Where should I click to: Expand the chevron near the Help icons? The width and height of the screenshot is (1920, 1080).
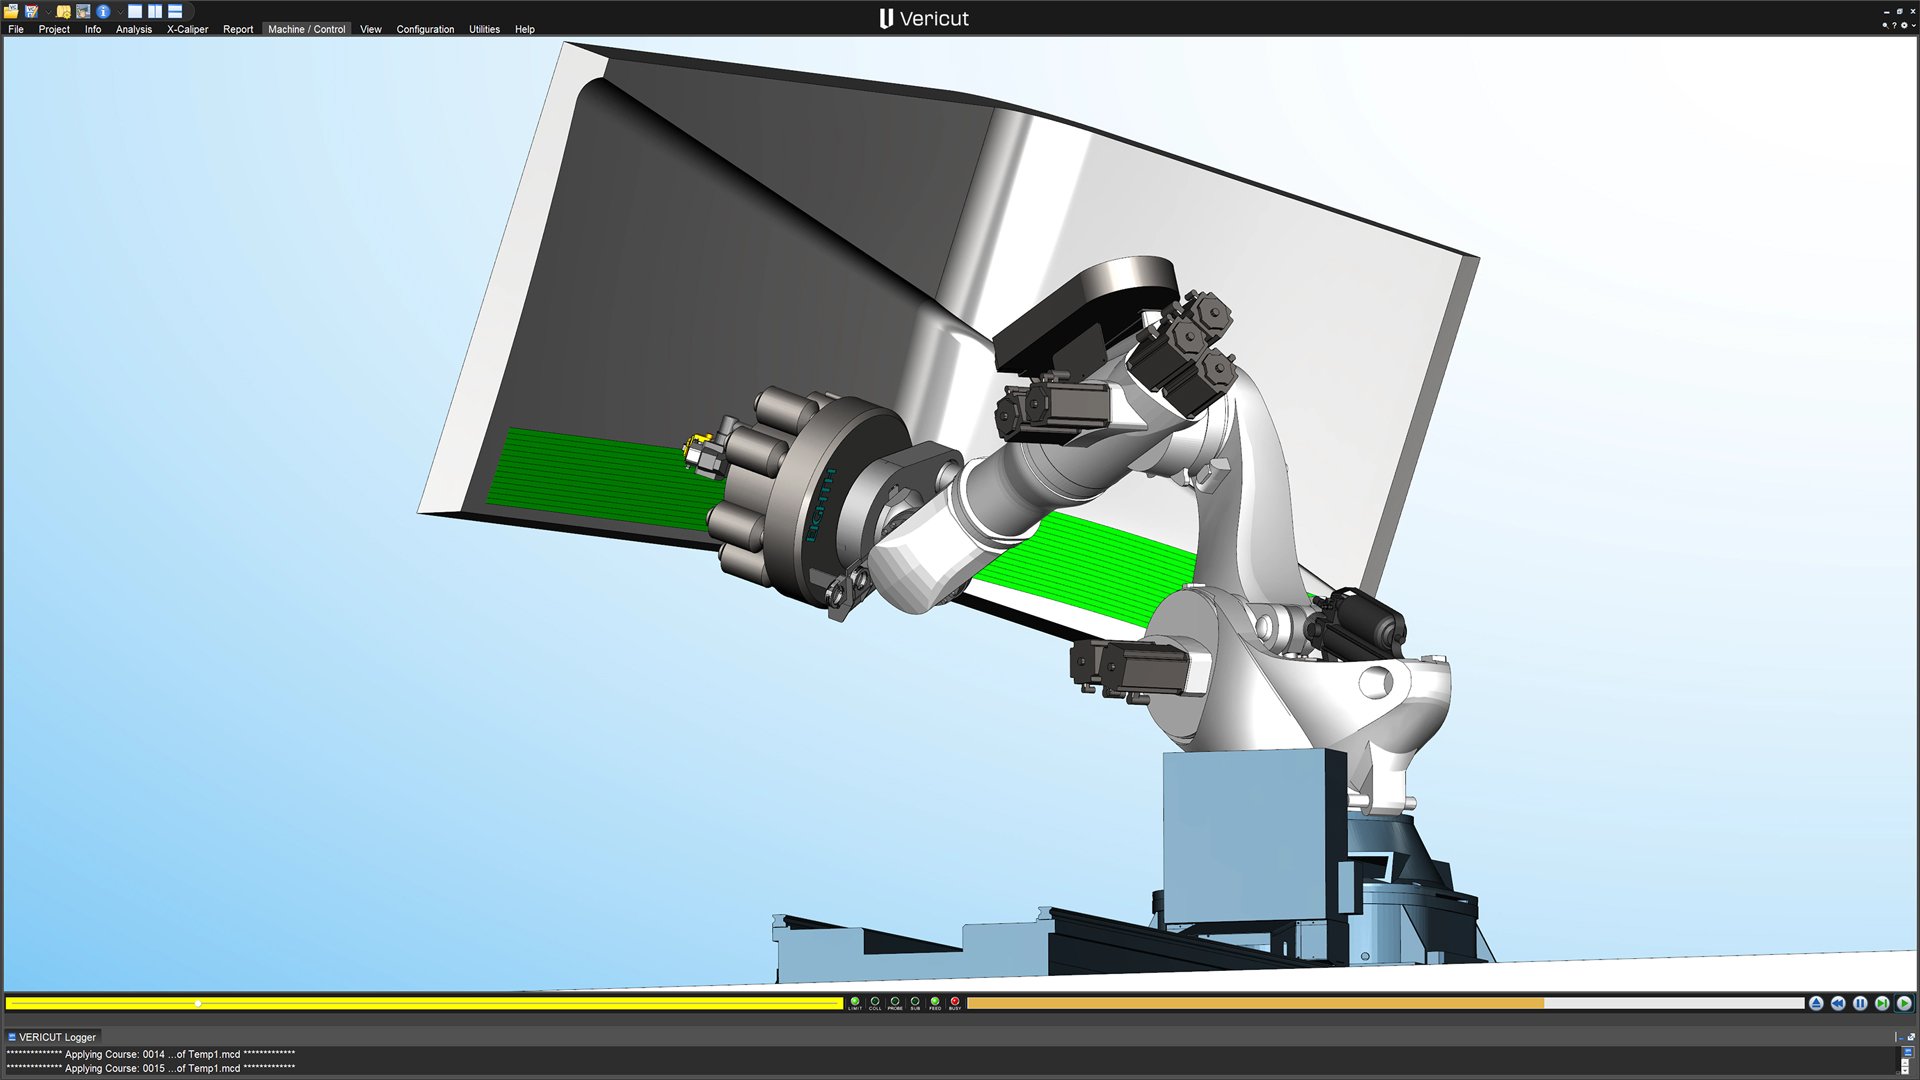coord(1914,25)
